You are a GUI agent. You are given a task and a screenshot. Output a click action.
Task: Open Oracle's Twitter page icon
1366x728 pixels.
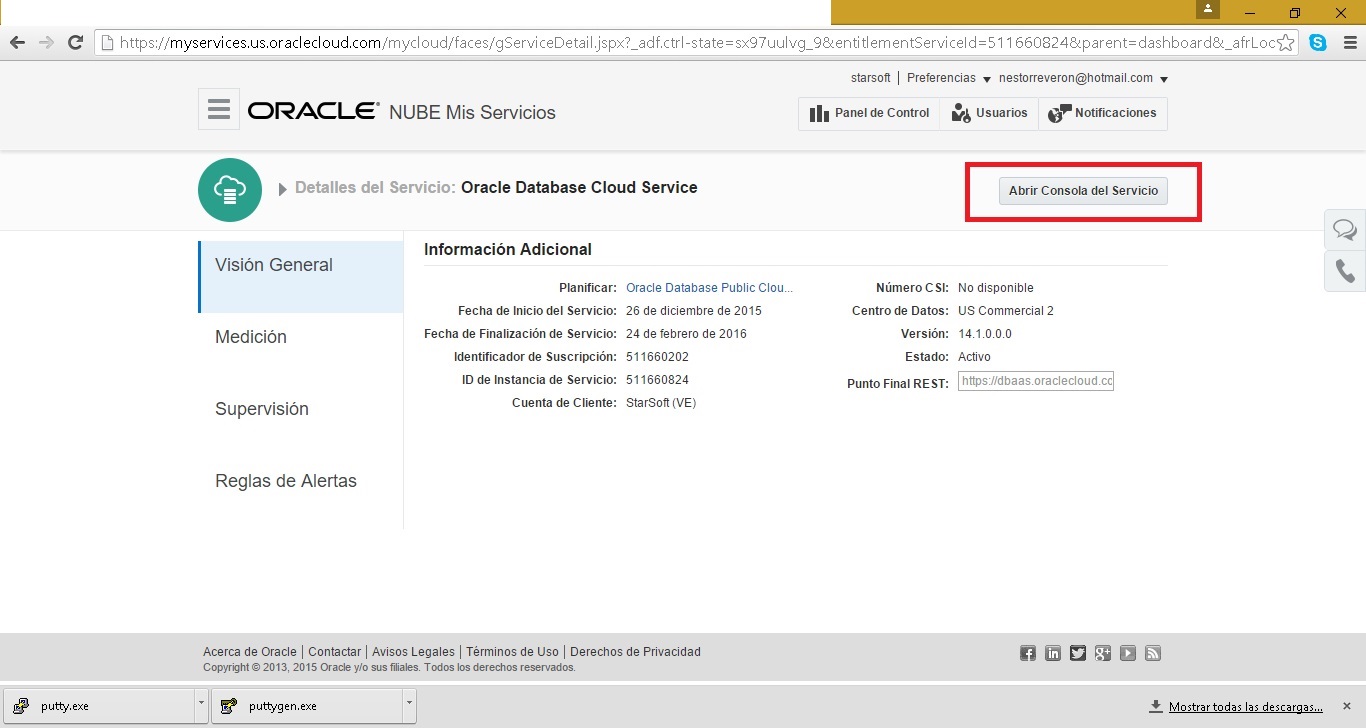[x=1078, y=653]
